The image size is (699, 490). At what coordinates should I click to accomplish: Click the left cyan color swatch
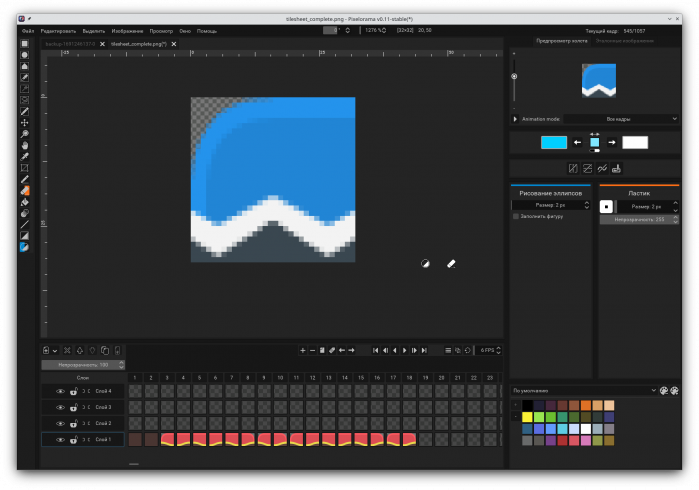point(554,143)
